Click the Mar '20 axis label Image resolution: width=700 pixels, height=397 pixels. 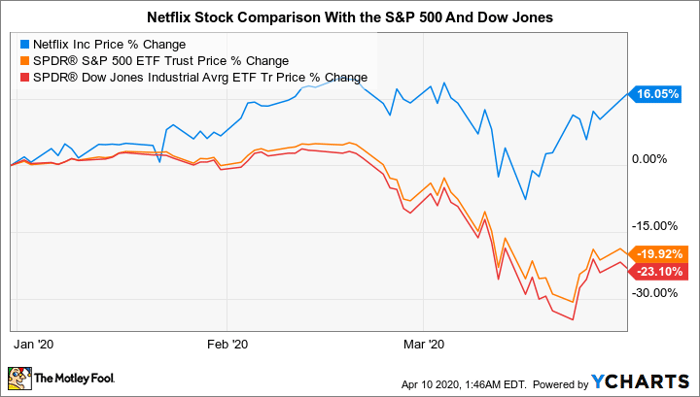[x=424, y=344]
